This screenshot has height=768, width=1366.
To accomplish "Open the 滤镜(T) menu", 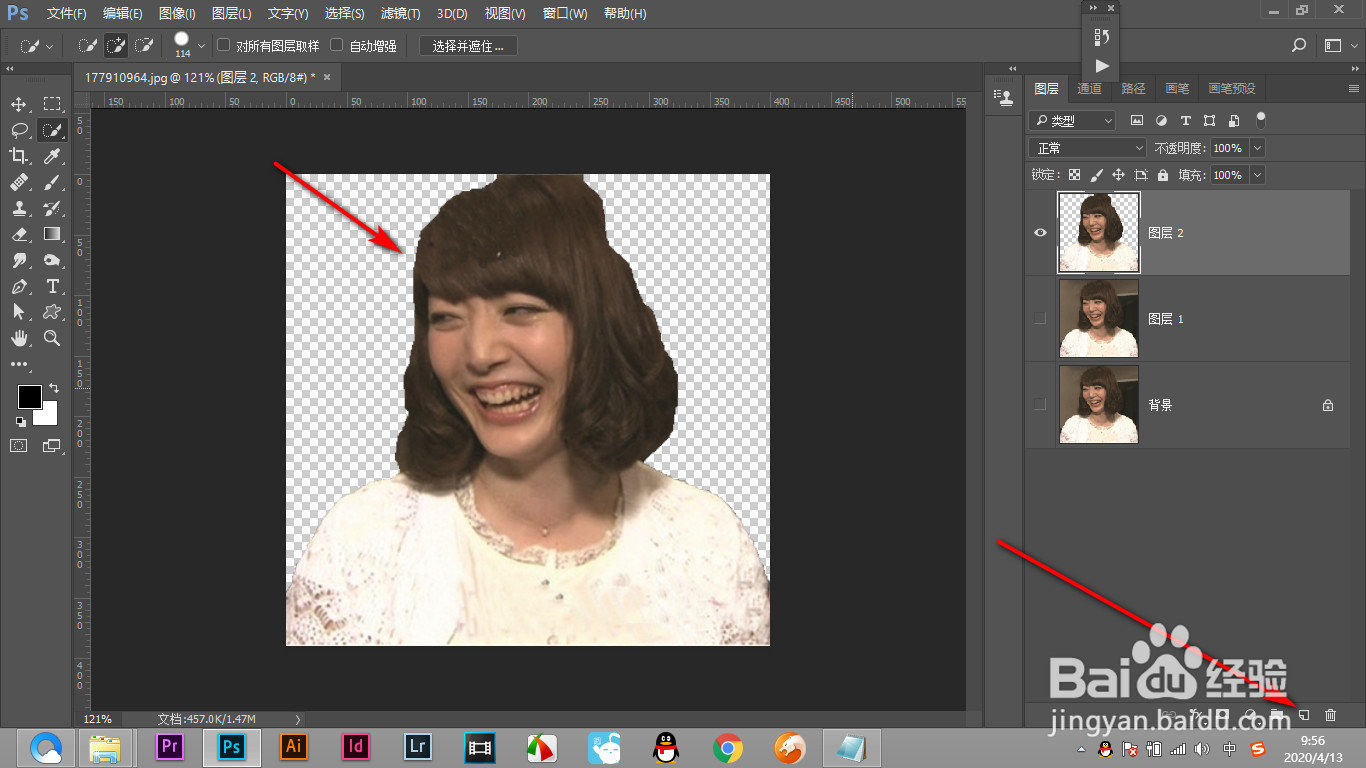I will pos(401,14).
